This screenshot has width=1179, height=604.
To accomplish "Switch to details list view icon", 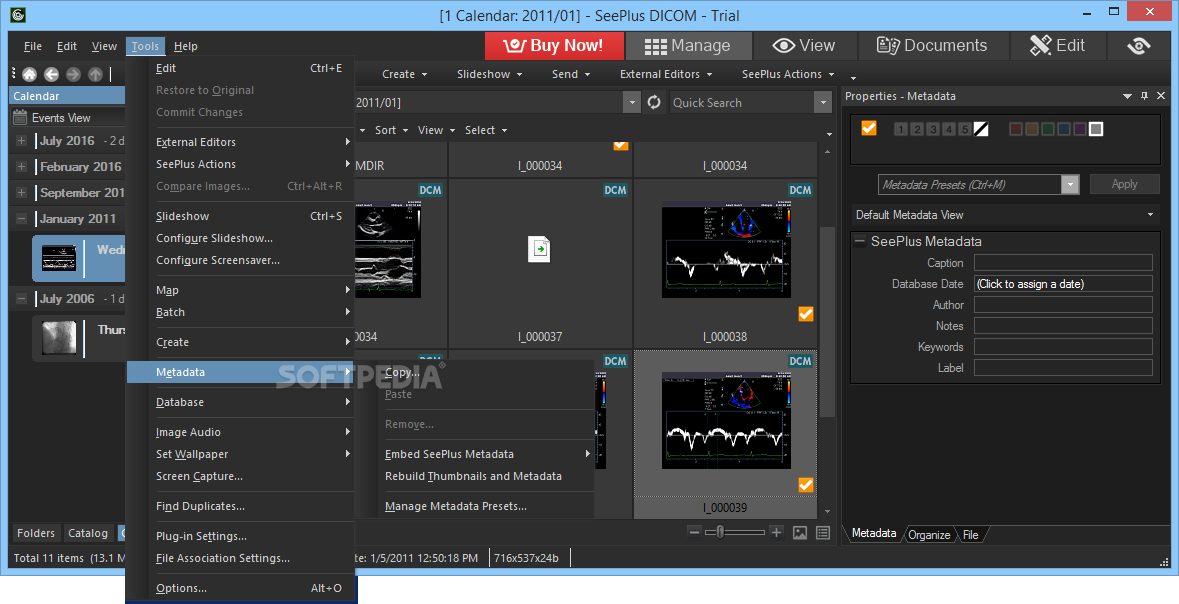I will 823,533.
